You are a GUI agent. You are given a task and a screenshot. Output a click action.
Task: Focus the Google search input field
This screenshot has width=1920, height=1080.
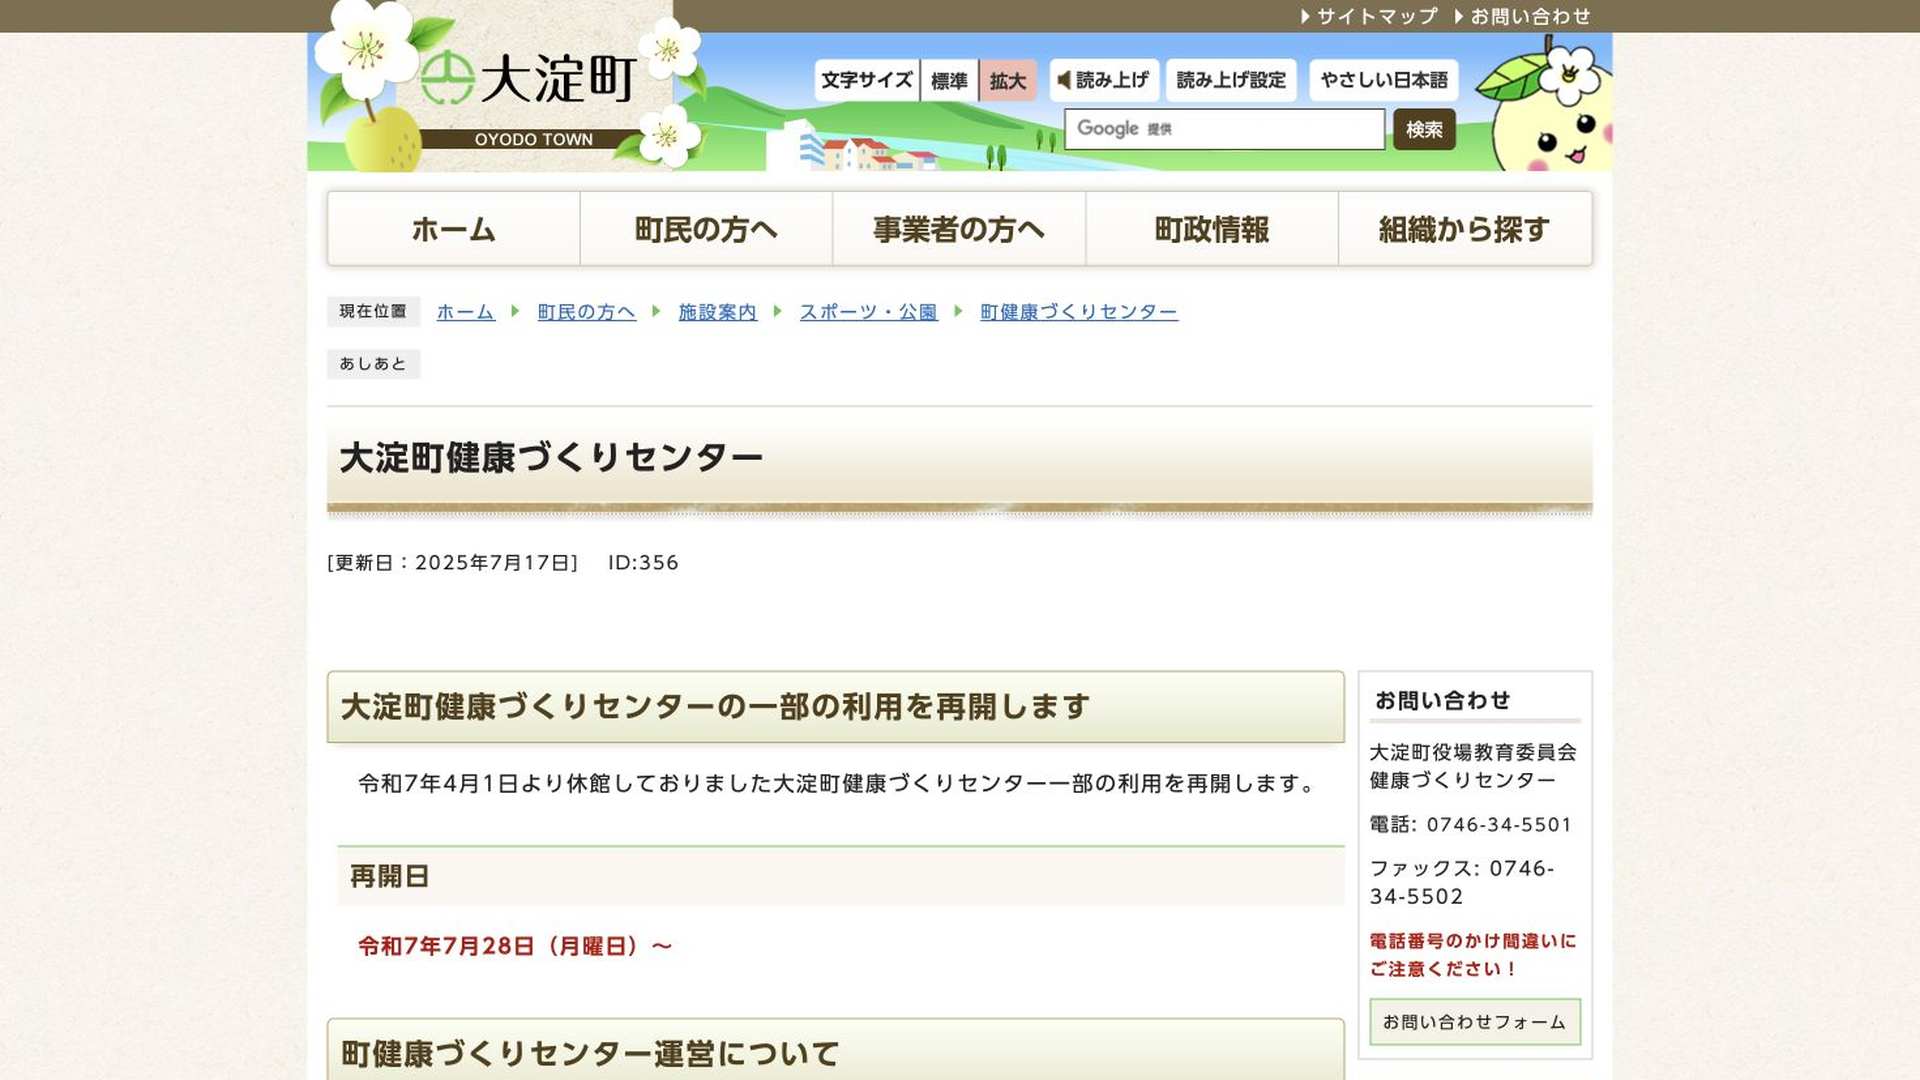[x=1224, y=129]
